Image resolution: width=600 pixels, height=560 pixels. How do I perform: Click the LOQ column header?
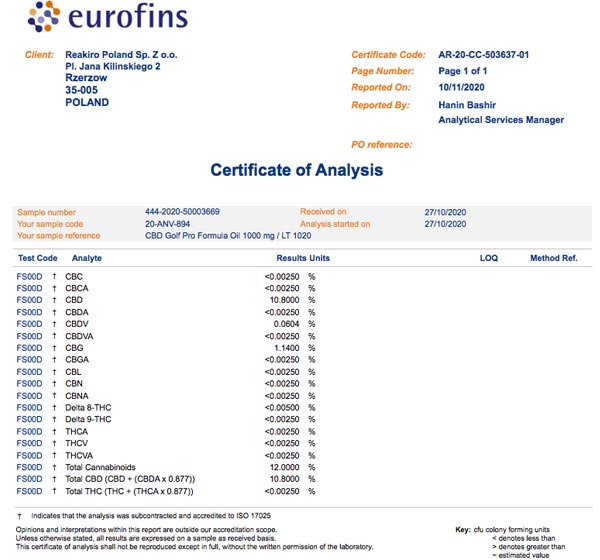click(489, 258)
